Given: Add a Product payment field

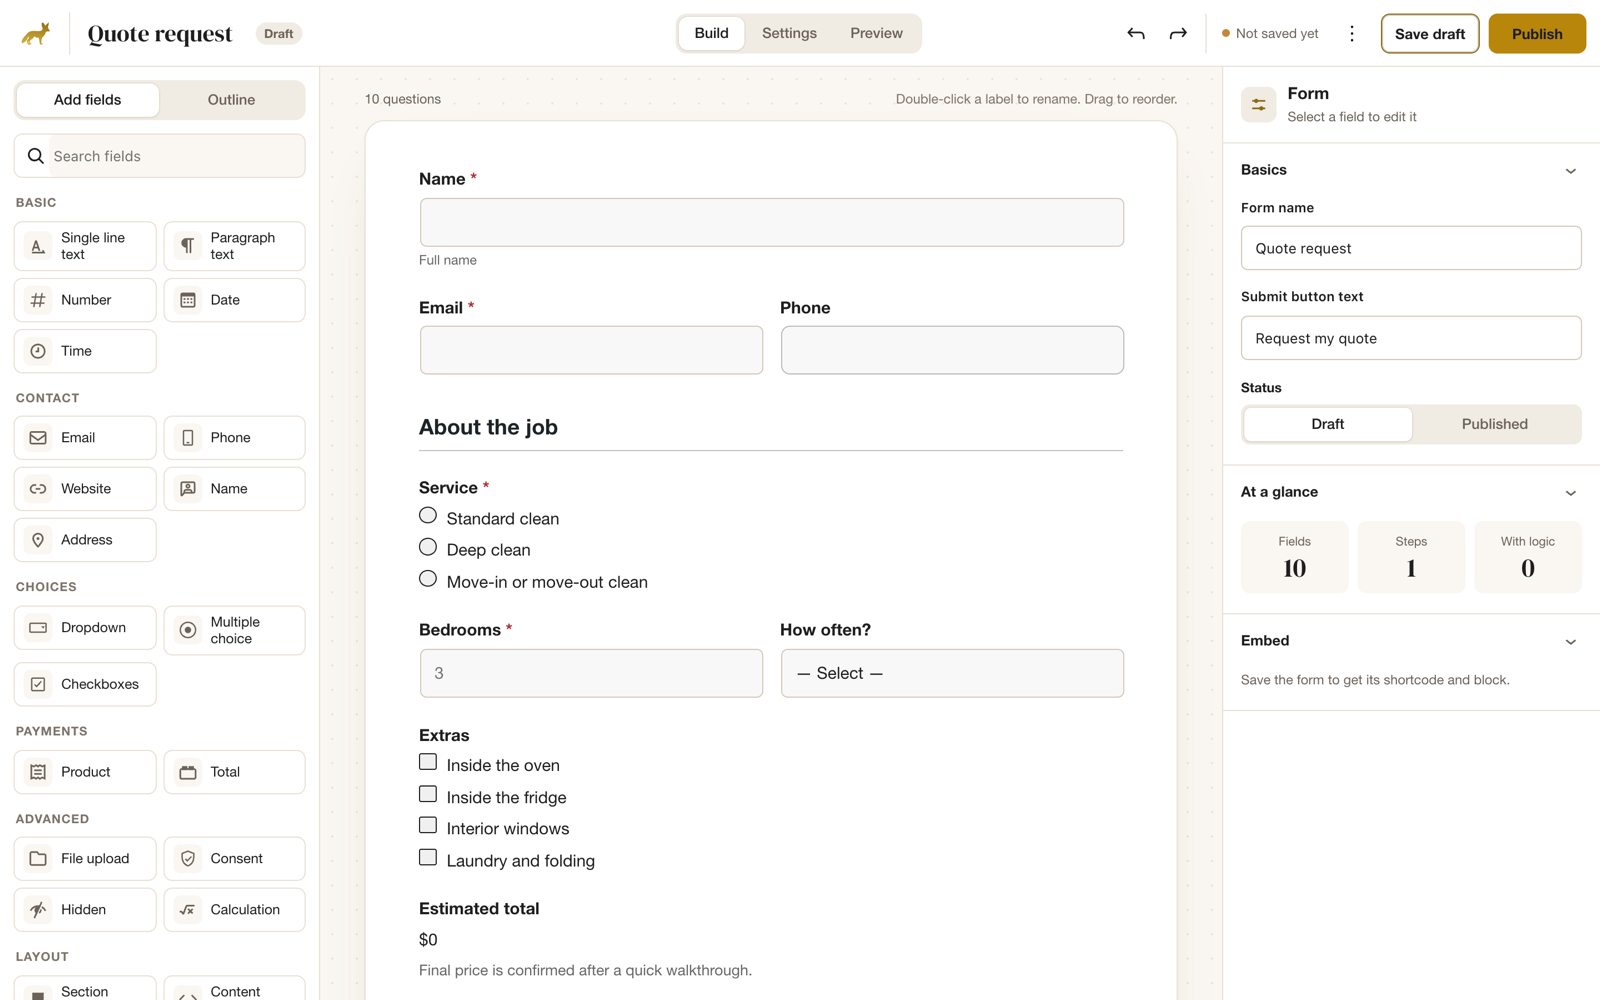Looking at the screenshot, I should pos(85,772).
